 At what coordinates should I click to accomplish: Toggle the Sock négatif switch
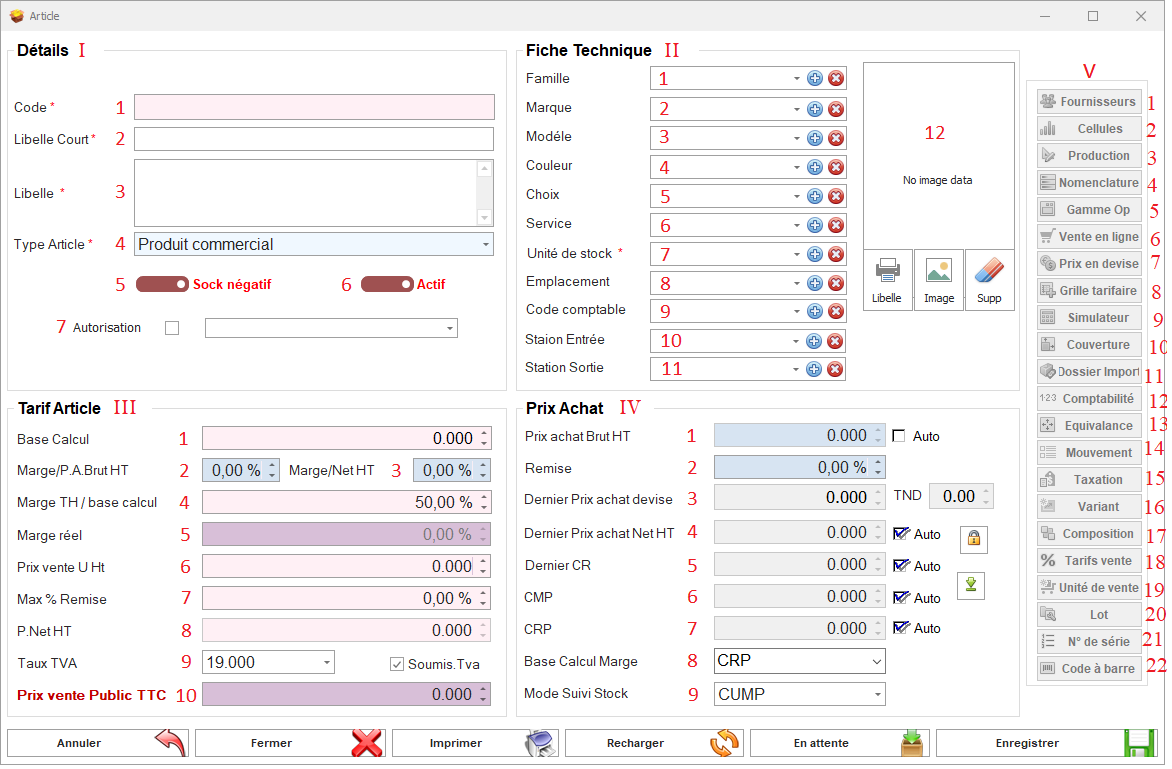click(162, 284)
